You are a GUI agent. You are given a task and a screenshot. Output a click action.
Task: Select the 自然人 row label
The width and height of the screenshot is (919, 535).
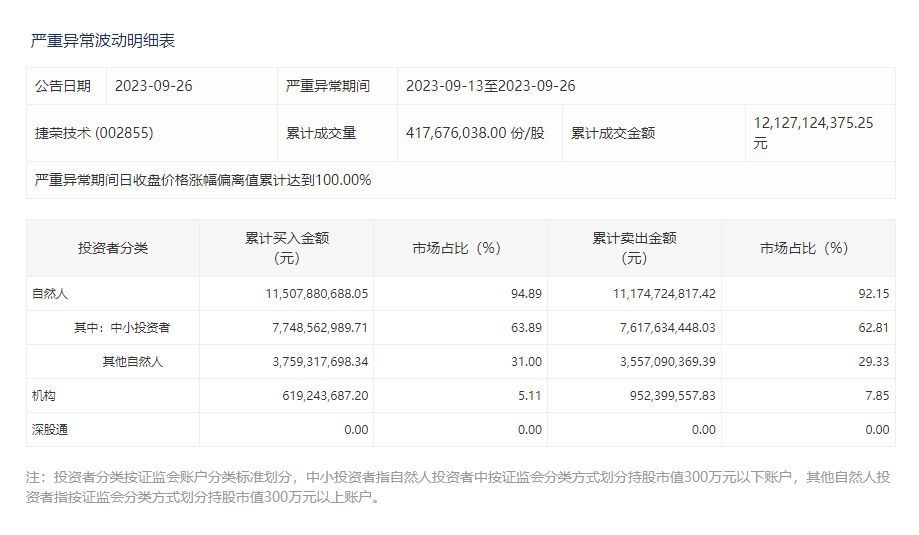point(49,294)
